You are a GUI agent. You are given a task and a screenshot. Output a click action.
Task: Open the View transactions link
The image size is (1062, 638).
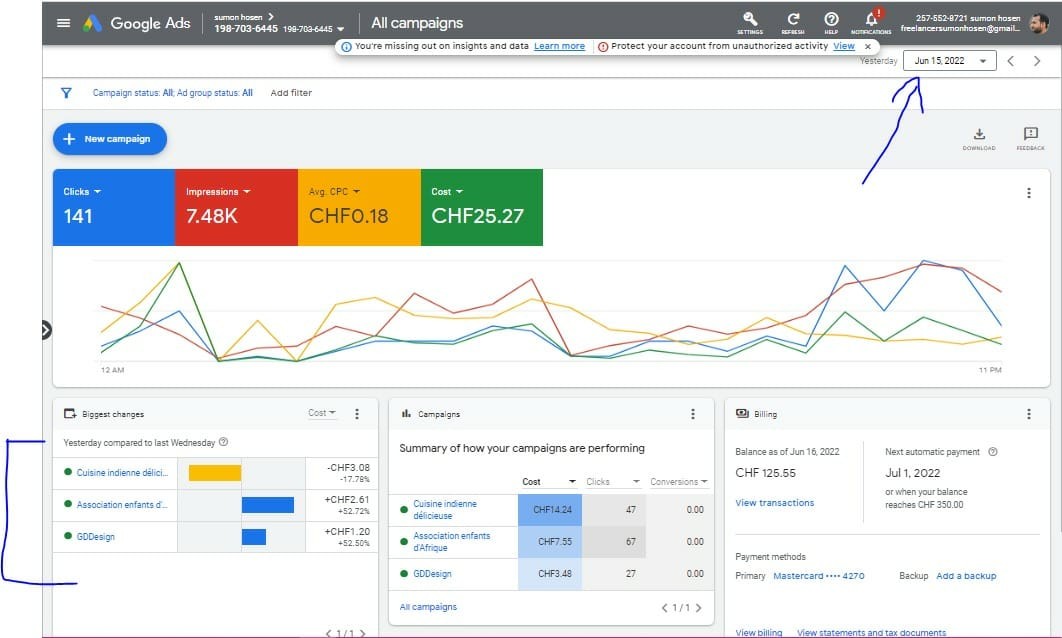774,503
